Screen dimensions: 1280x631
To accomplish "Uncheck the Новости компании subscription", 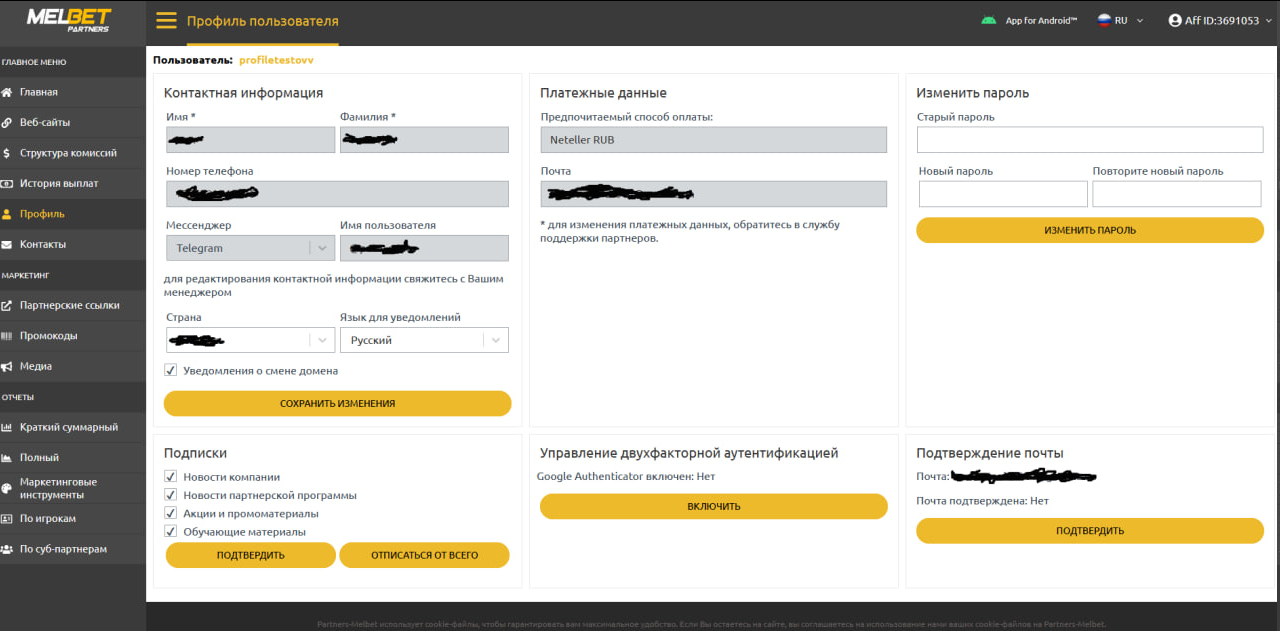I will 171,477.
